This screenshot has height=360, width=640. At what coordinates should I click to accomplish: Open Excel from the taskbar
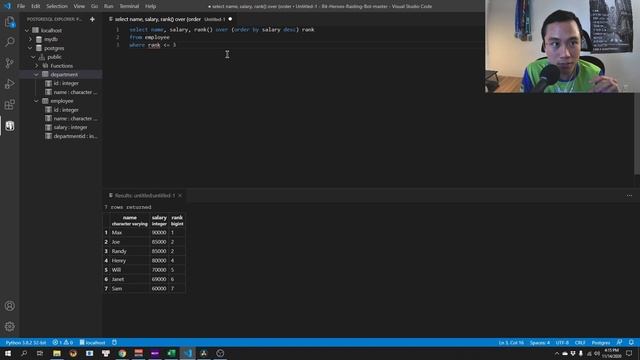pyautogui.click(x=171, y=353)
